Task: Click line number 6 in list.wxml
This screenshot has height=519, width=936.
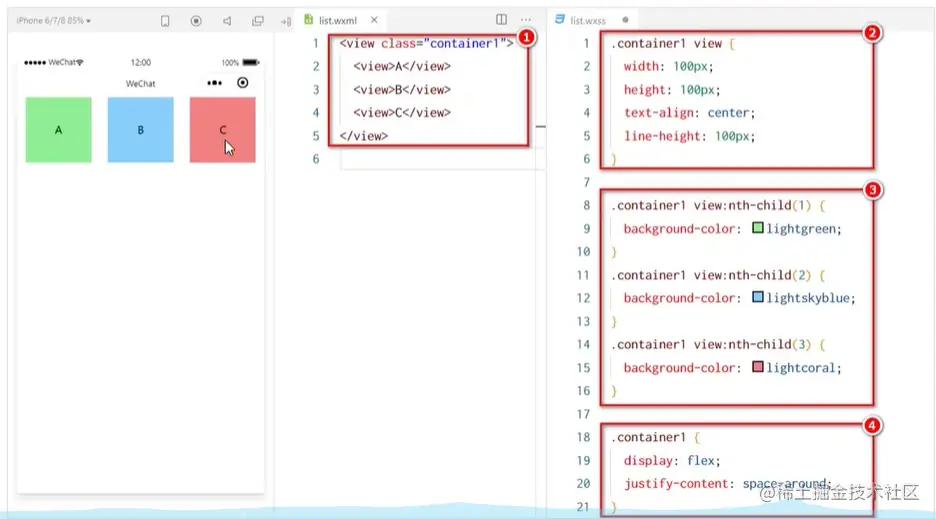Action: [316, 159]
